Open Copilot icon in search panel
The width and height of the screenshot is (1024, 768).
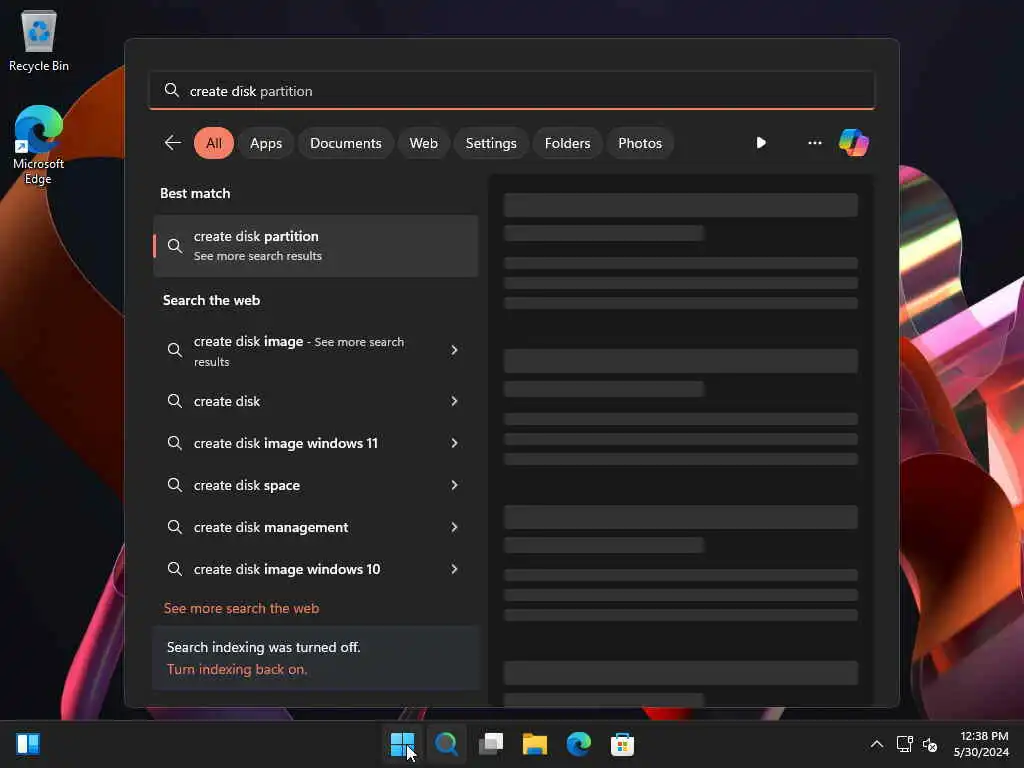click(x=854, y=143)
